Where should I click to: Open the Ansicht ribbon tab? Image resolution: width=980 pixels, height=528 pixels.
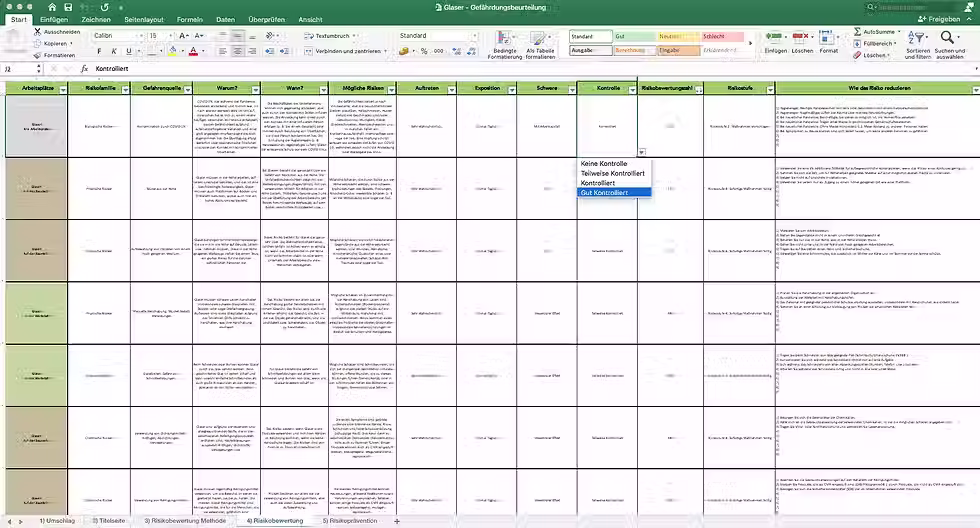coord(310,19)
